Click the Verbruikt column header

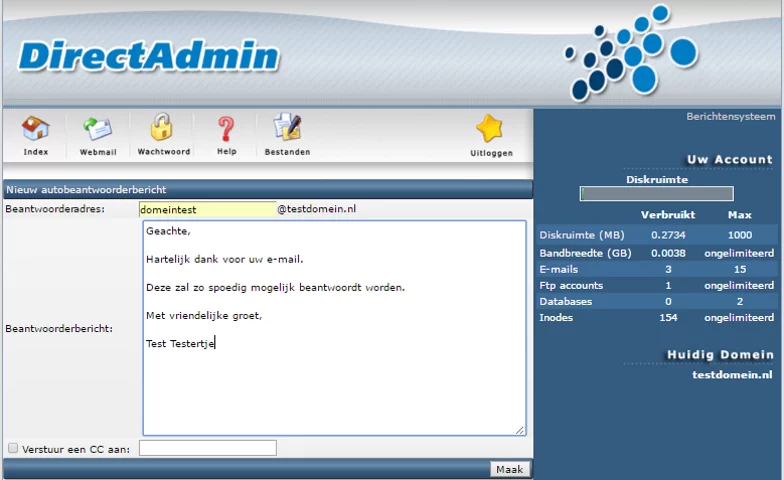tap(668, 215)
